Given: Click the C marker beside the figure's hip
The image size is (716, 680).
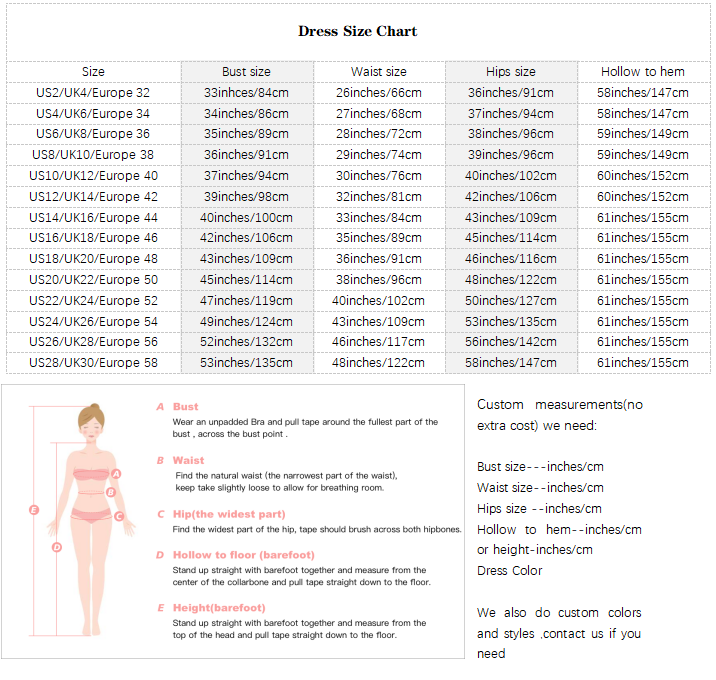Looking at the screenshot, I should click(x=119, y=516).
